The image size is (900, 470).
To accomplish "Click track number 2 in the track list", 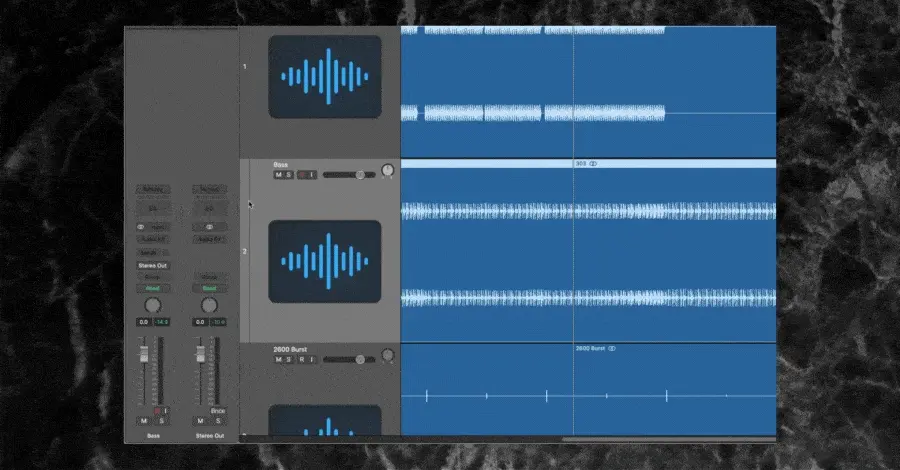I will click(245, 251).
